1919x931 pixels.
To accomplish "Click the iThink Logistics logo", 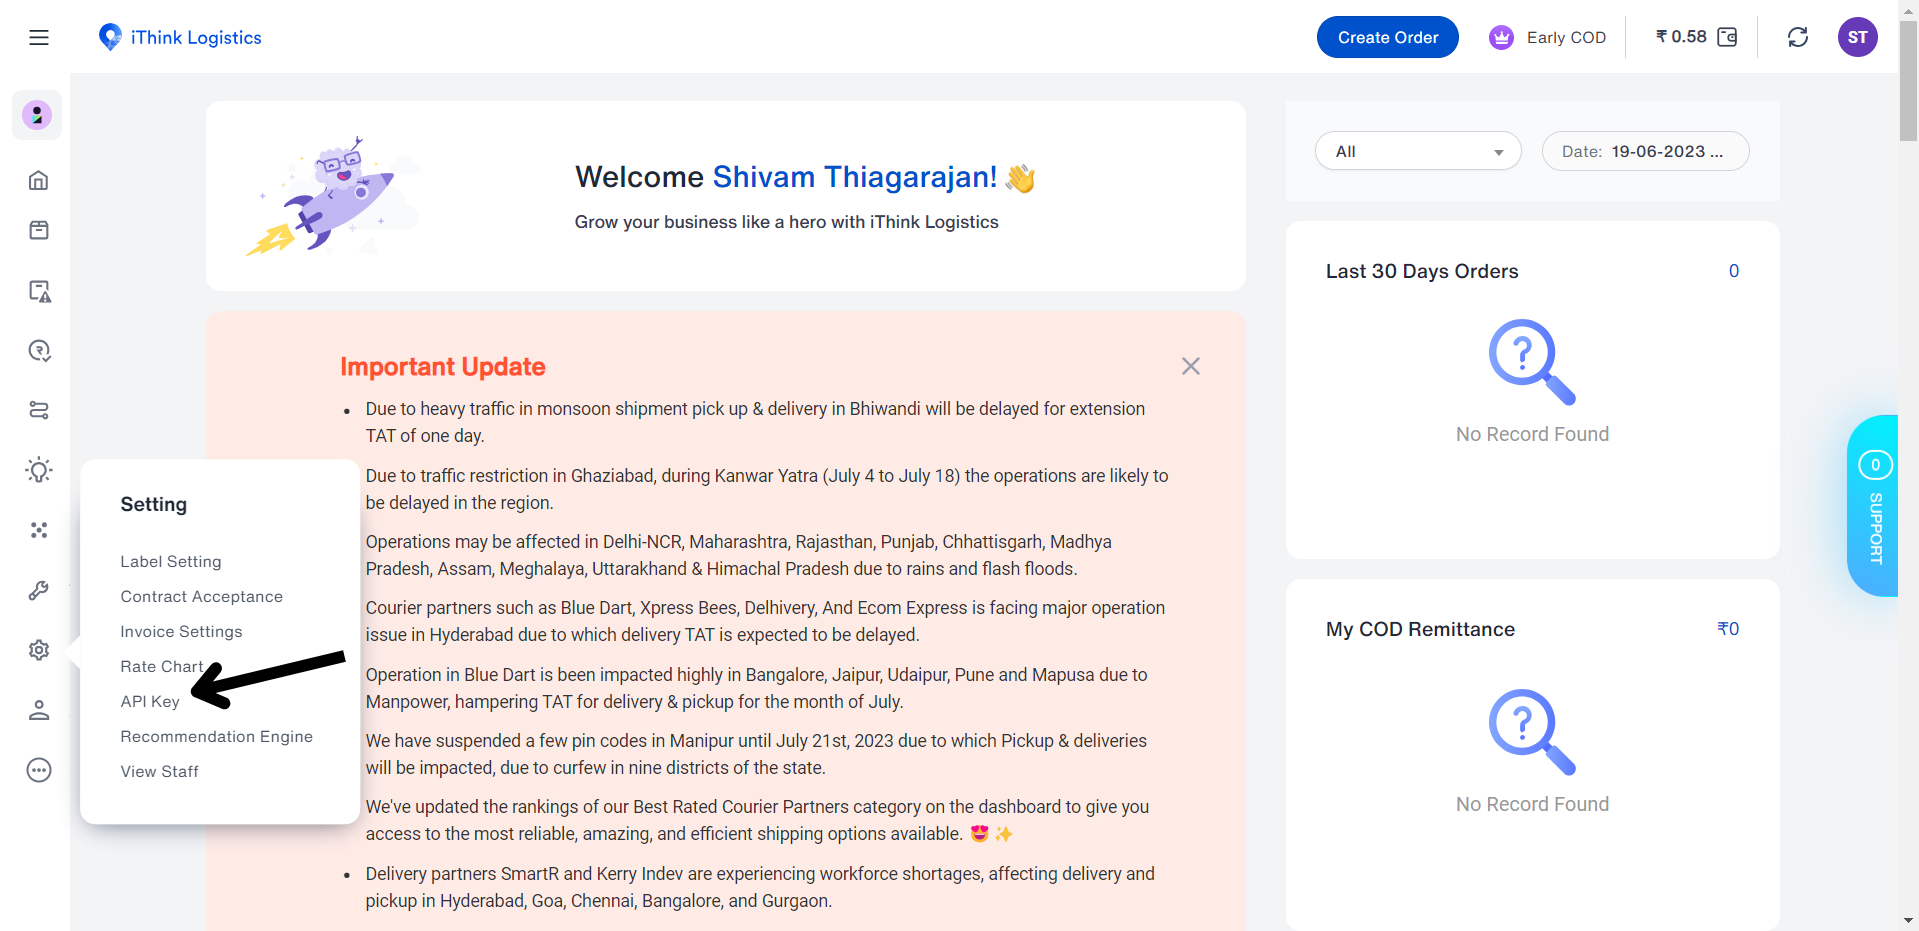I will click(180, 37).
